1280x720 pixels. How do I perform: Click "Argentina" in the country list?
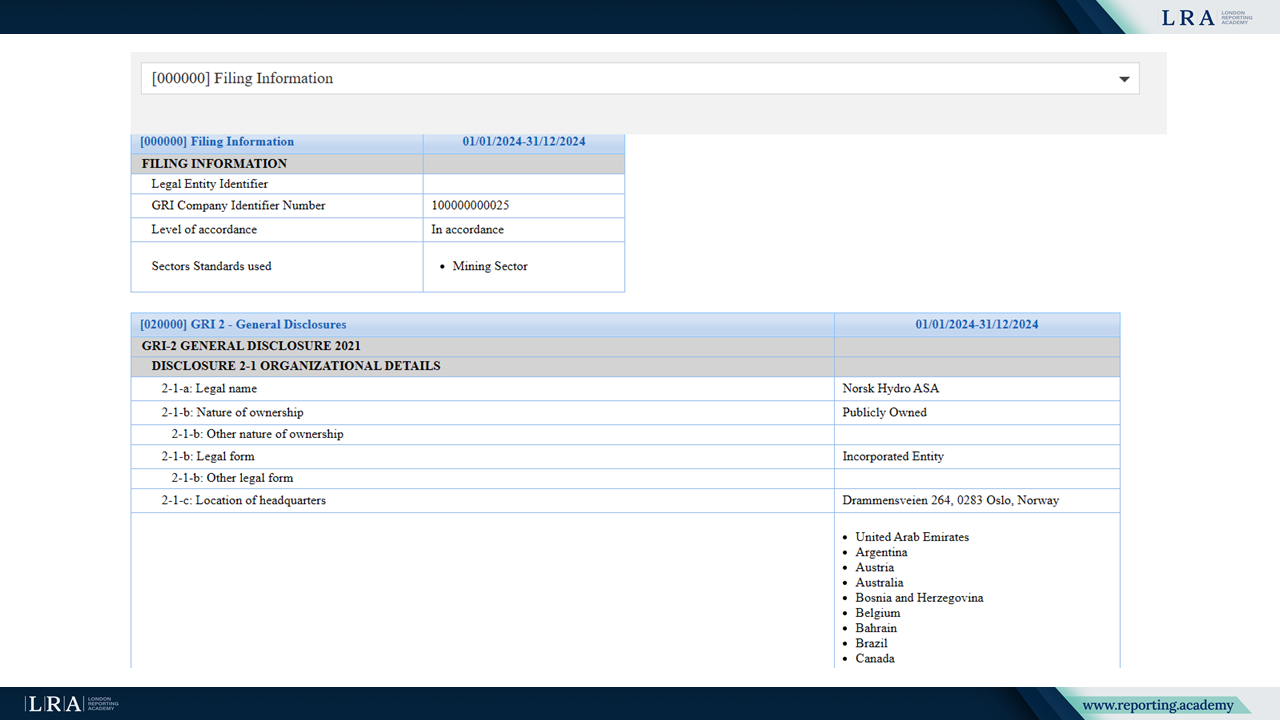coord(881,553)
